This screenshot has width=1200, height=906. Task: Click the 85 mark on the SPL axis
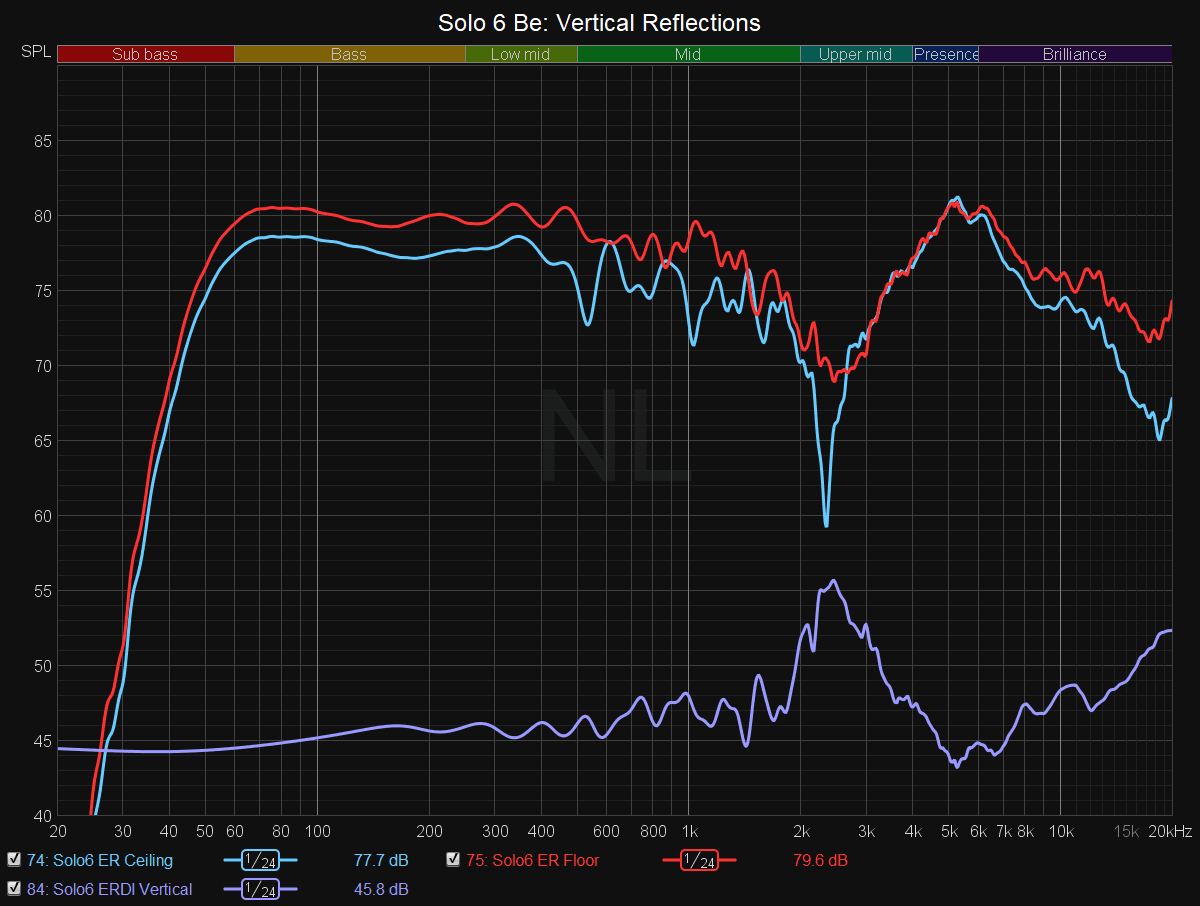click(x=42, y=141)
